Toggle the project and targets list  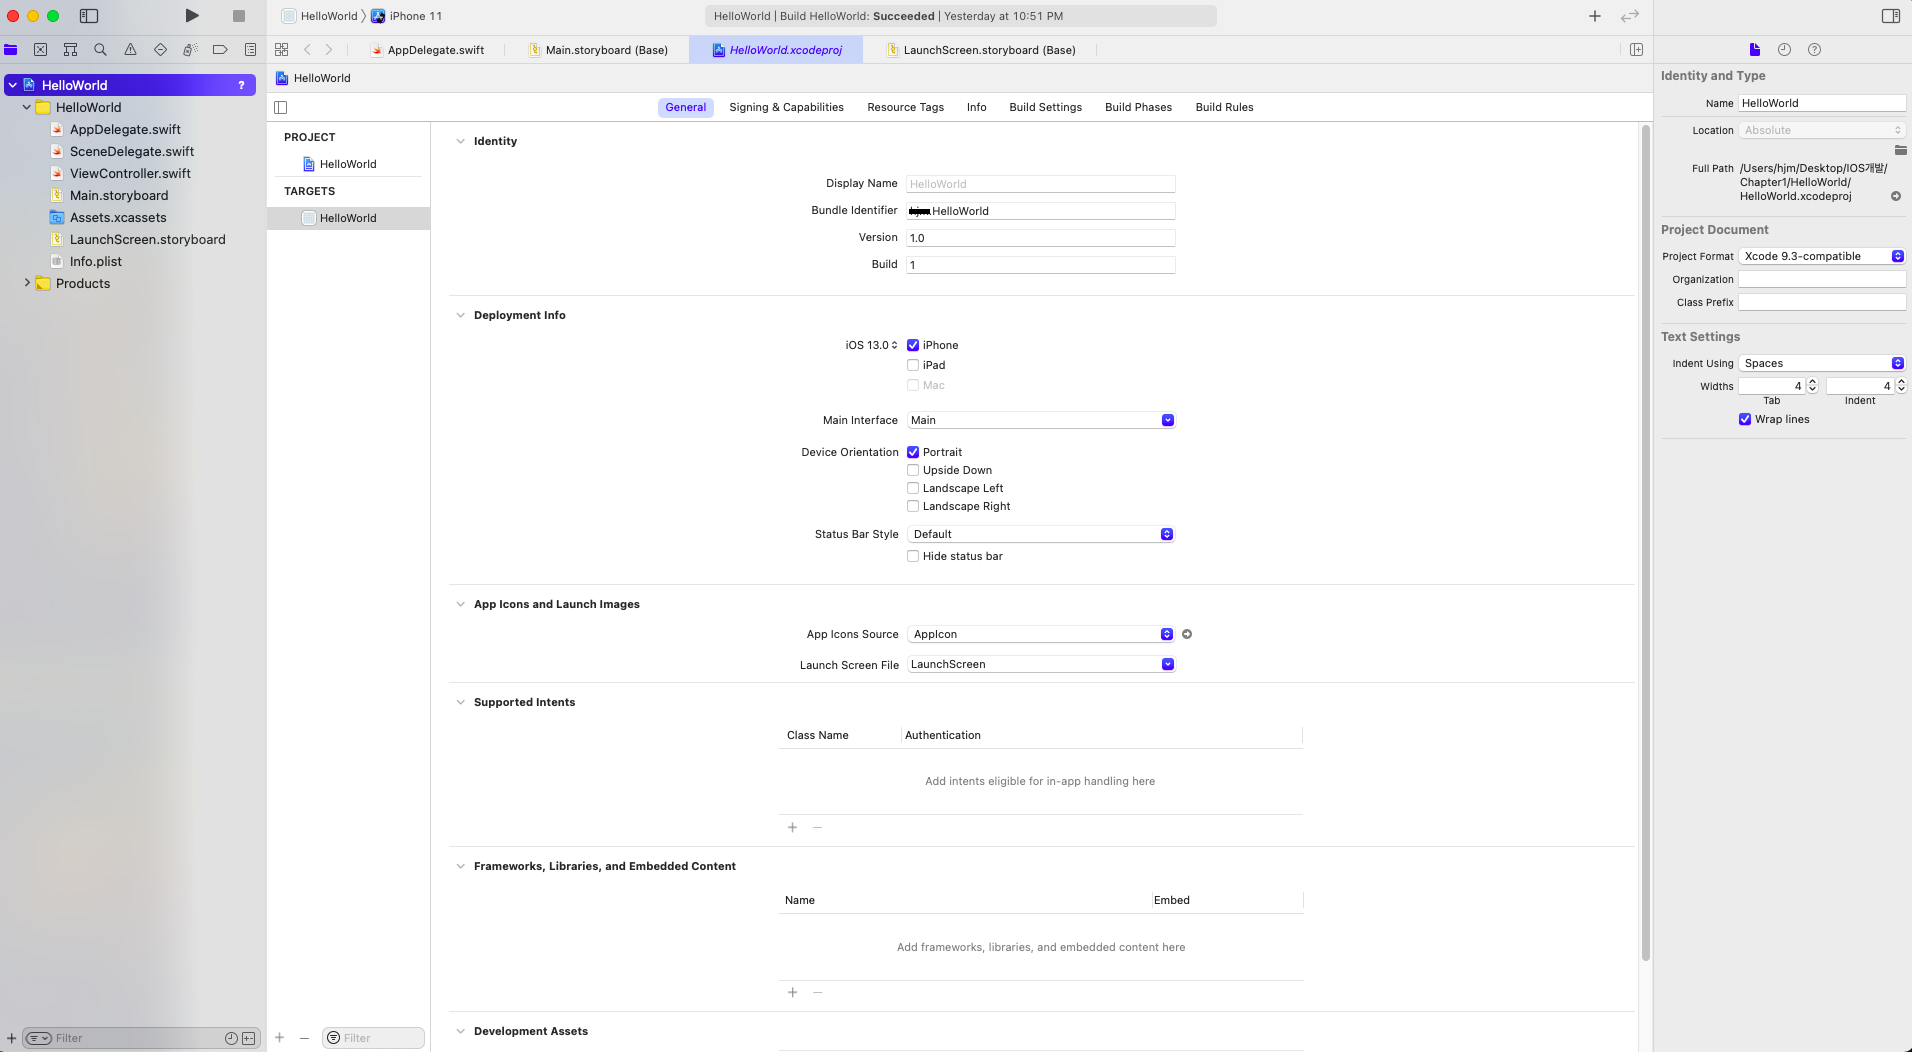pyautogui.click(x=281, y=107)
